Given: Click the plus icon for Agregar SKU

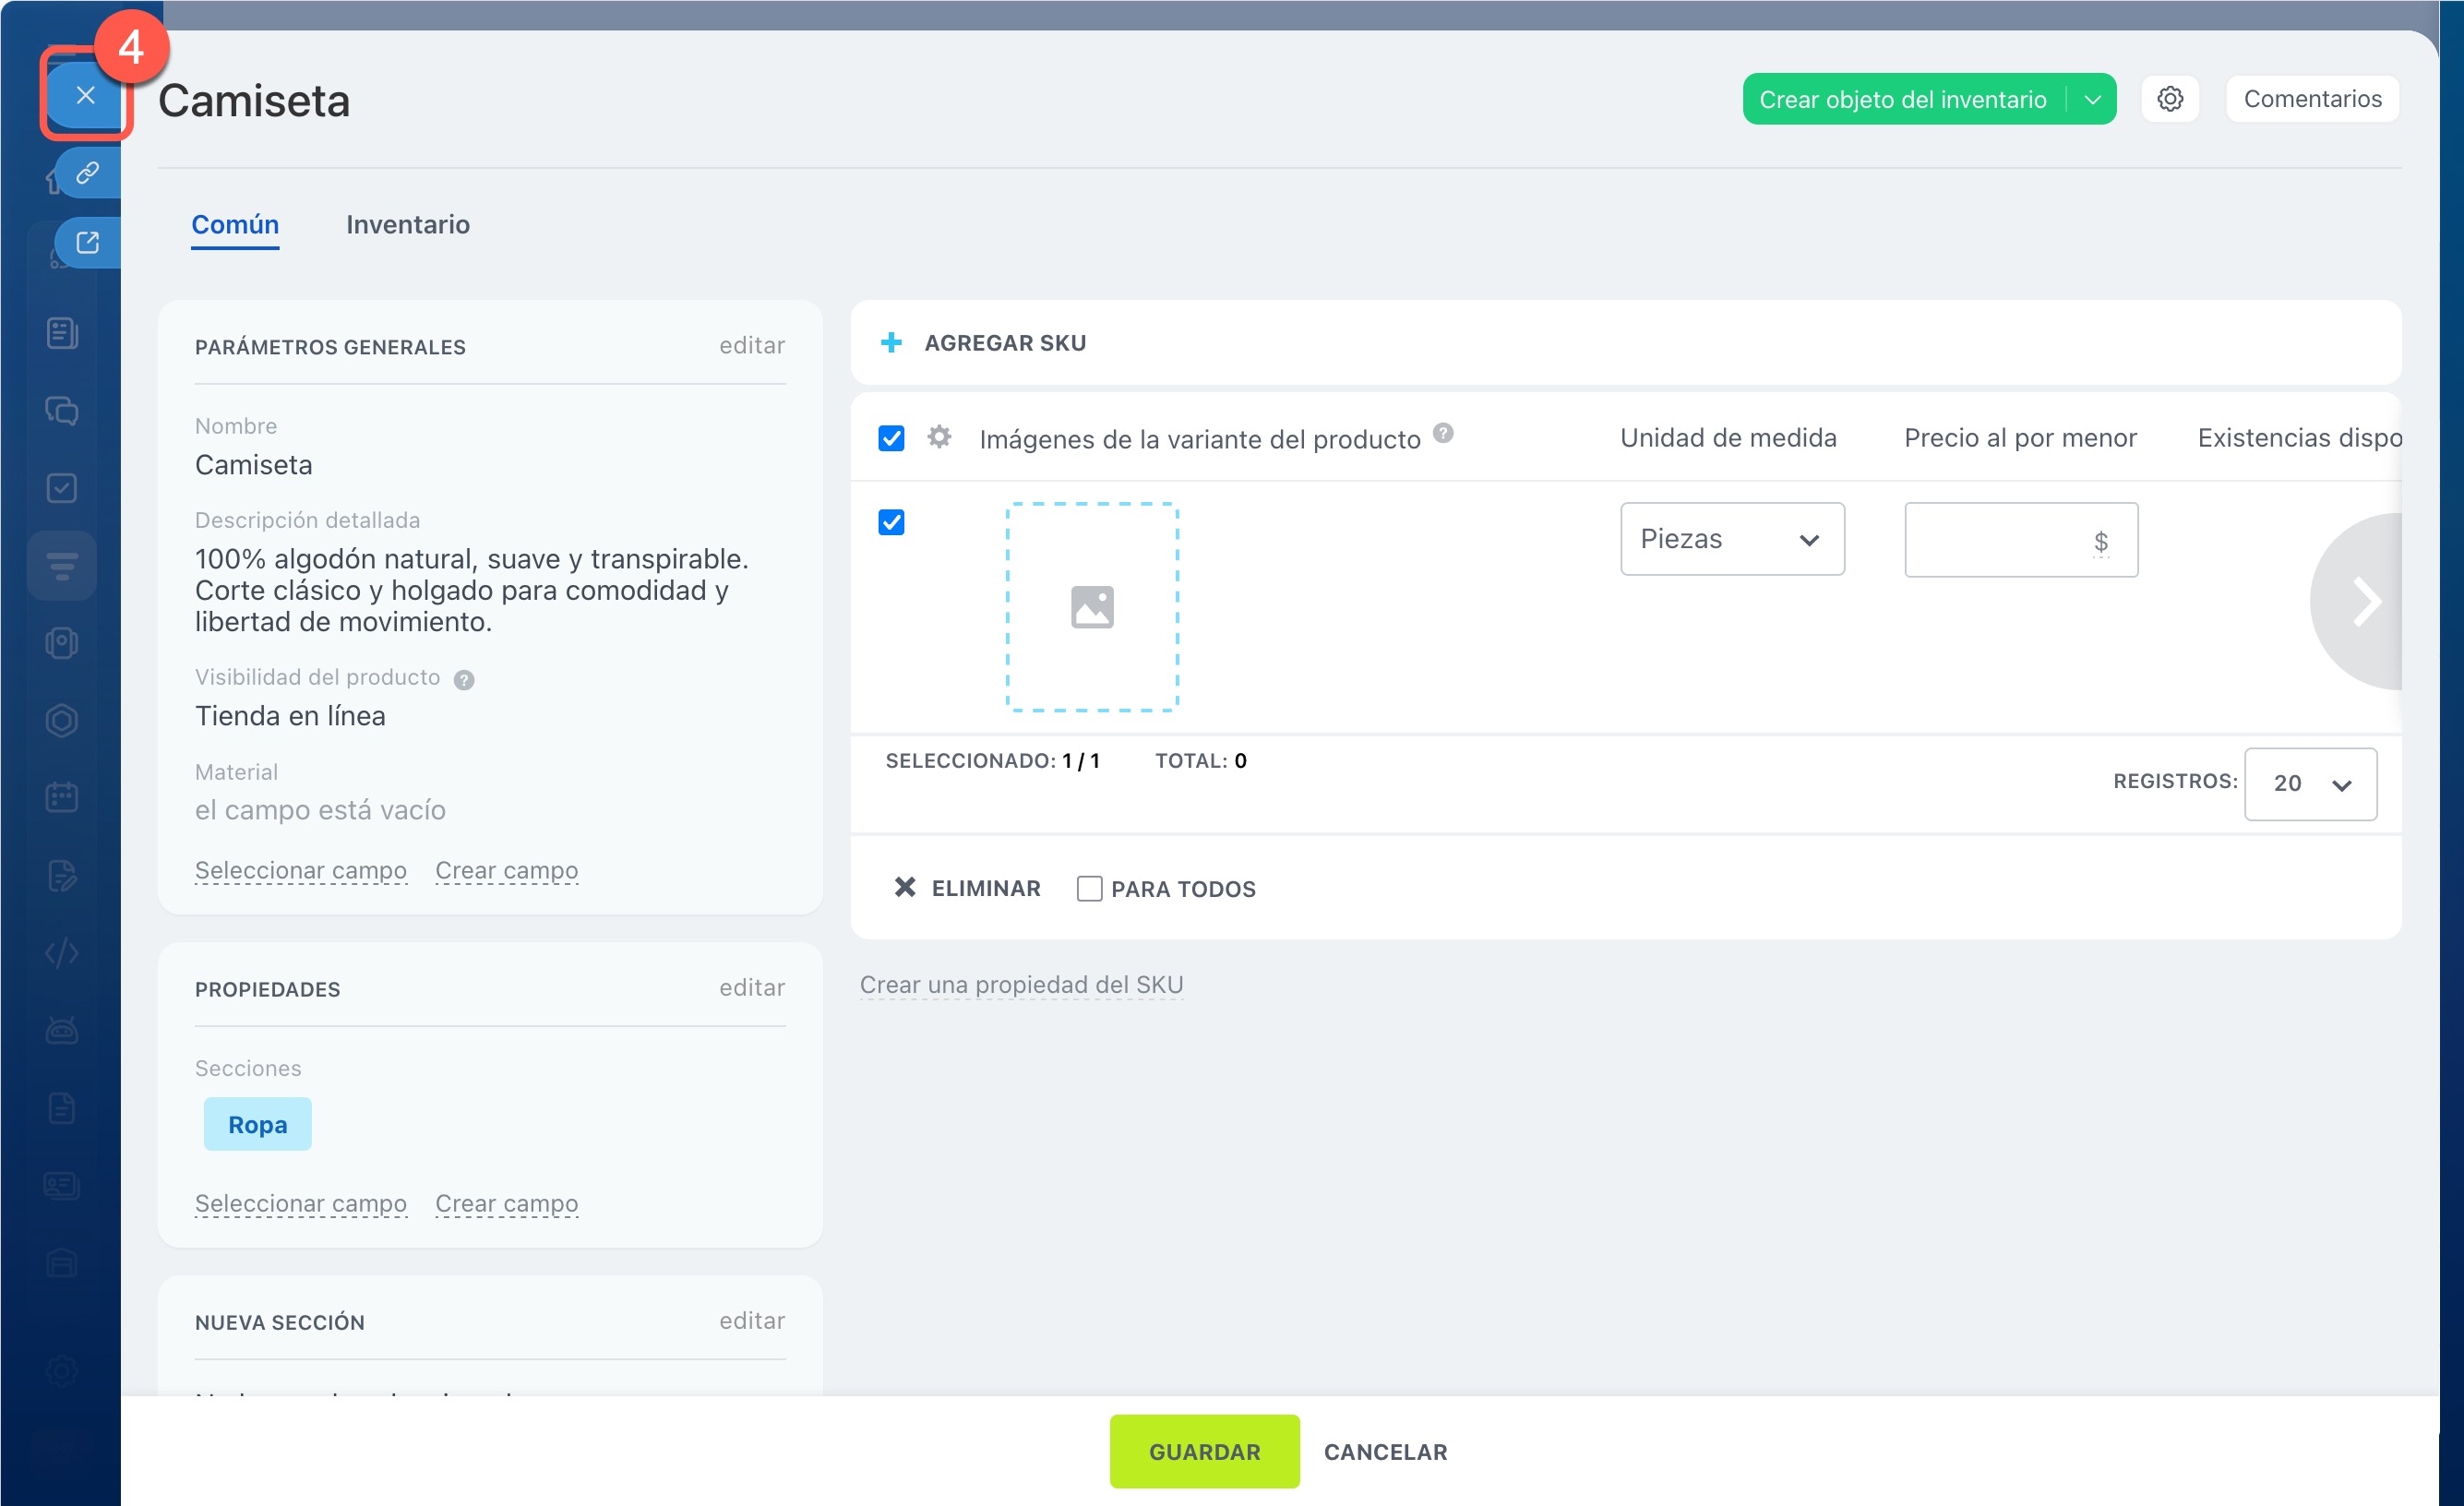Looking at the screenshot, I should tap(891, 343).
